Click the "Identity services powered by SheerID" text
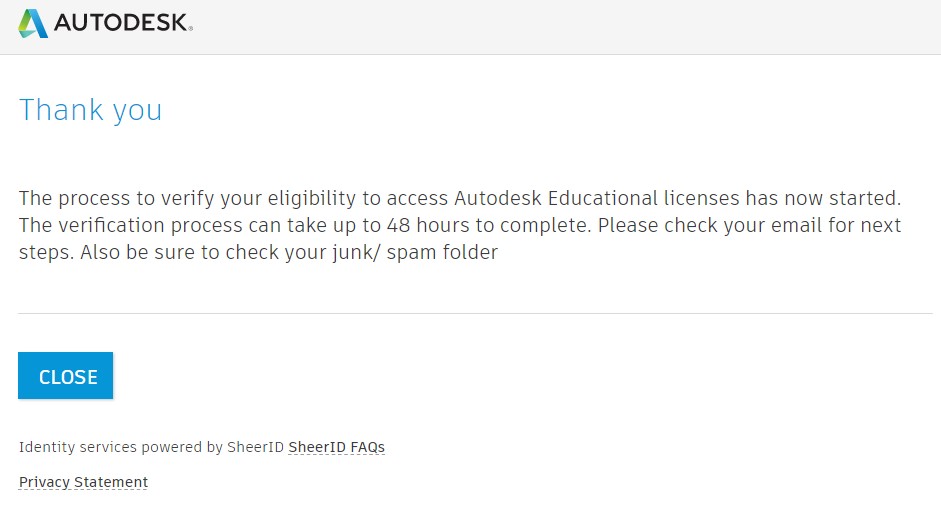The height and width of the screenshot is (509, 941). point(151,447)
